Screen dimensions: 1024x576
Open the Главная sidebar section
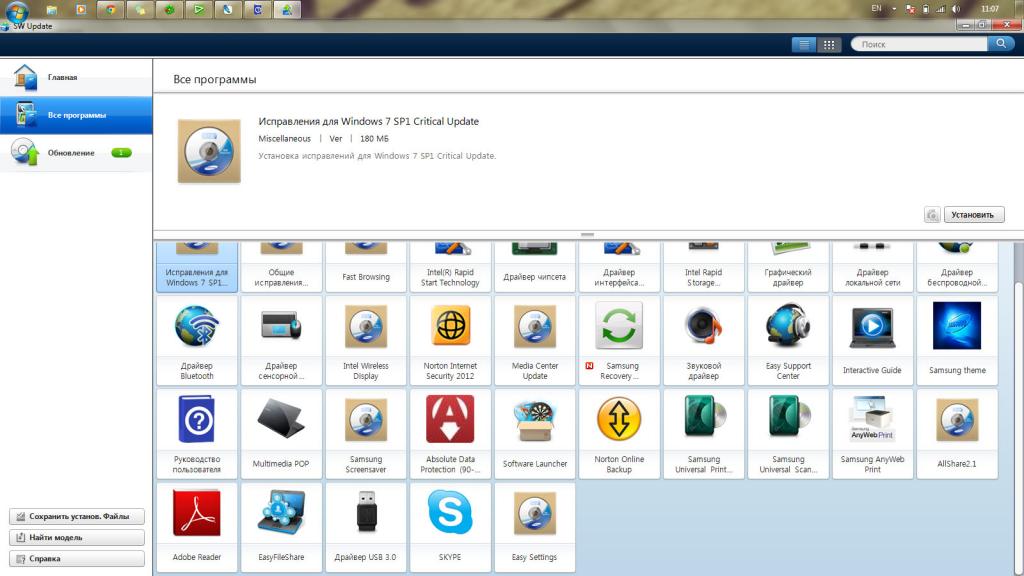point(76,77)
